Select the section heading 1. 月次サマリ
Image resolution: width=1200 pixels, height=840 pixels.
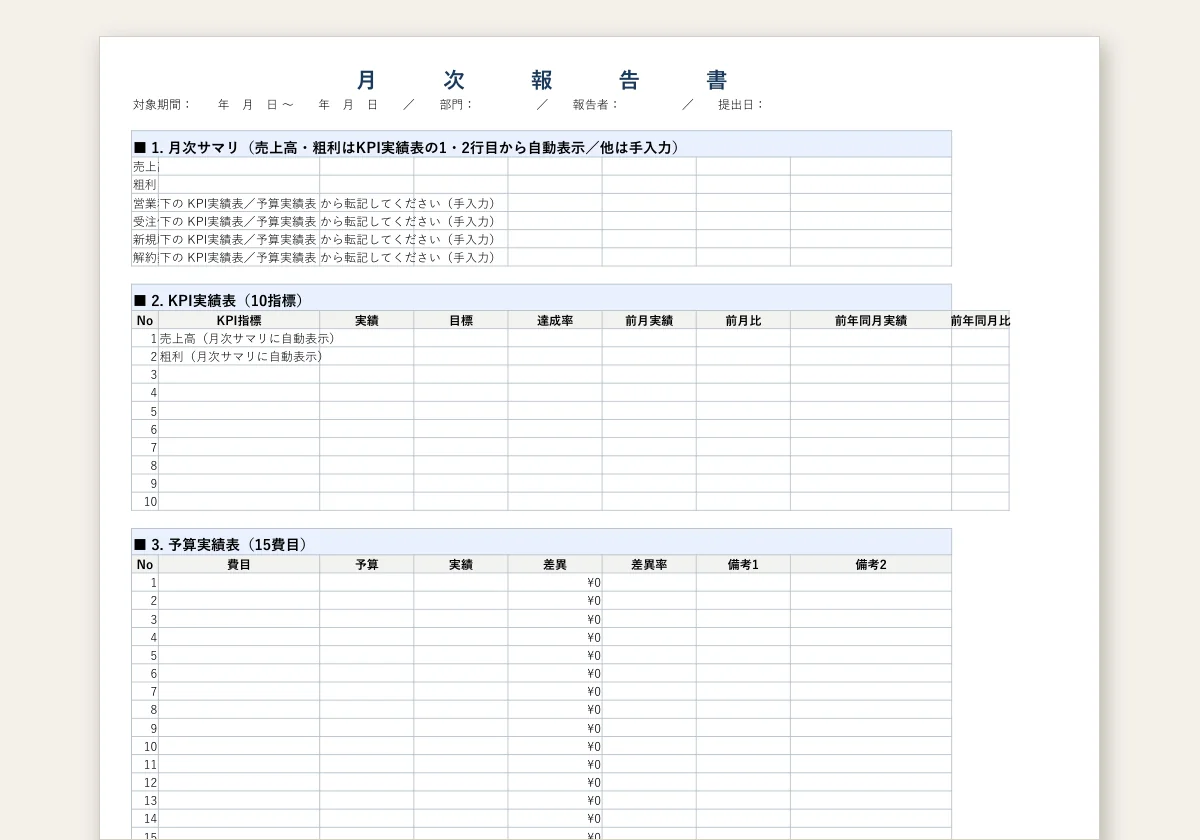point(407,147)
